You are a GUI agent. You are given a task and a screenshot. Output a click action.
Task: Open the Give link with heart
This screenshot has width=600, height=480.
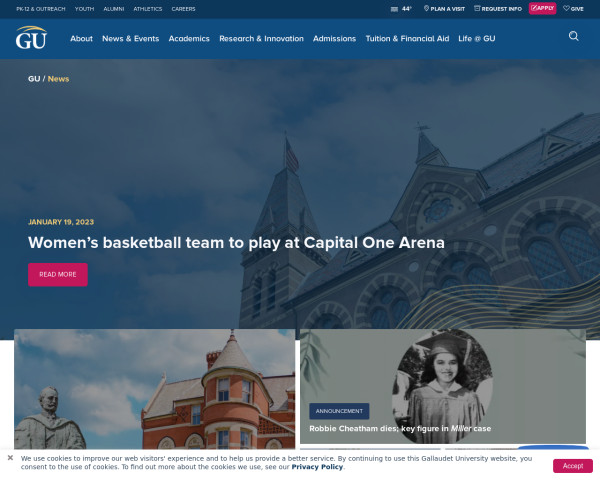click(x=573, y=9)
